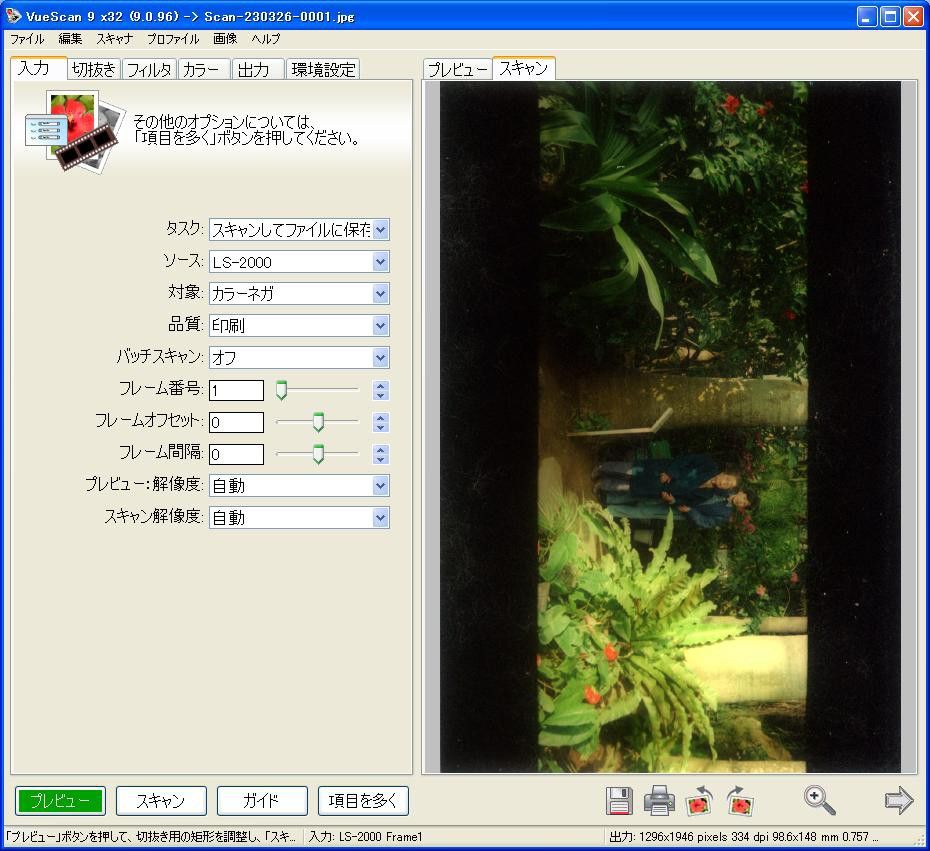Click the 入力: LS-2000 Frame1 status text
Screen dimensions: 930x851
(x=365, y=837)
